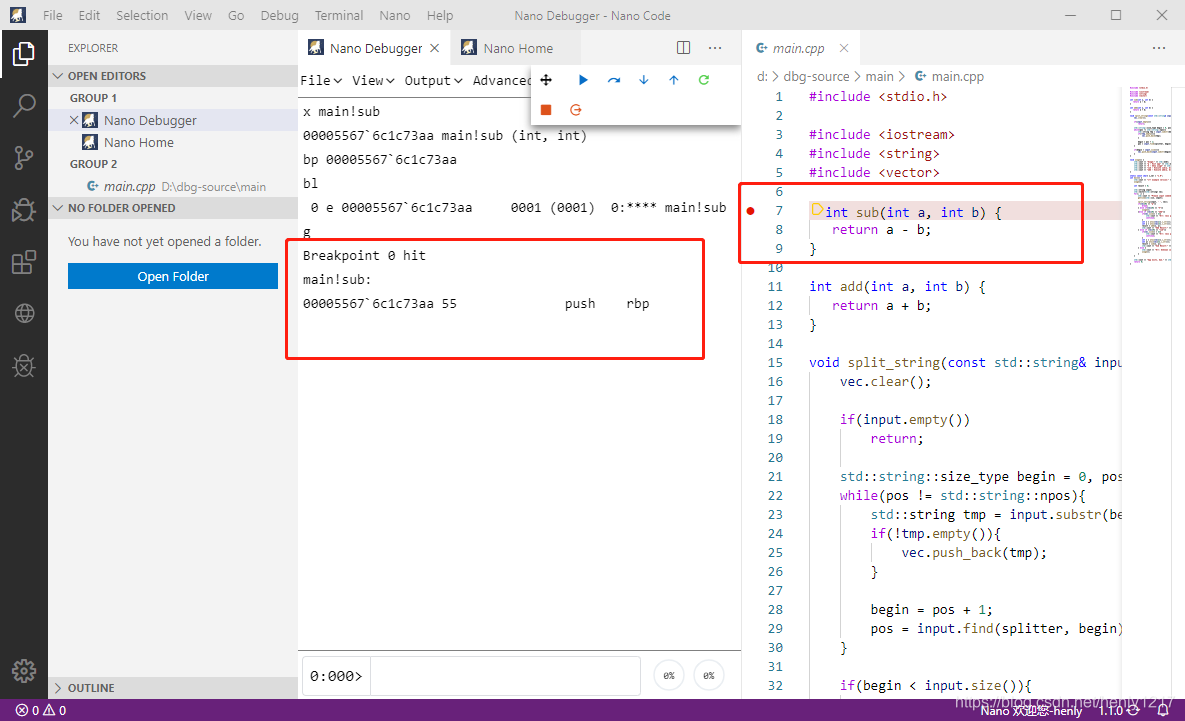Click the notifications bell in status bar

1163,710
